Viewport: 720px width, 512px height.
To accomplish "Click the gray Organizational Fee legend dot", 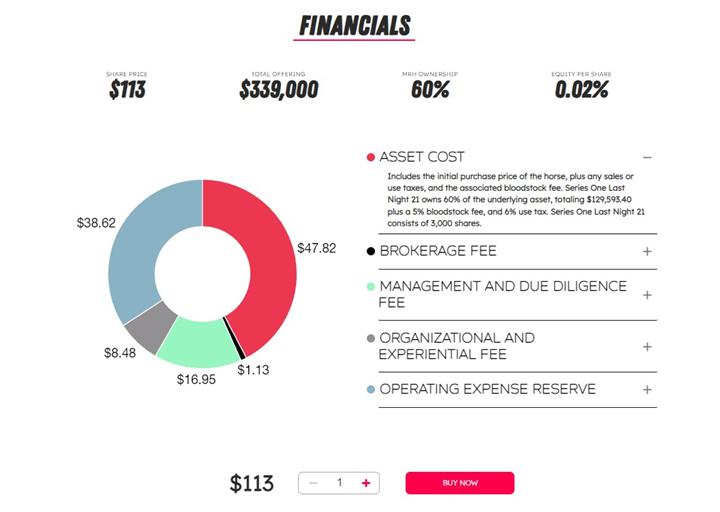I will [371, 338].
